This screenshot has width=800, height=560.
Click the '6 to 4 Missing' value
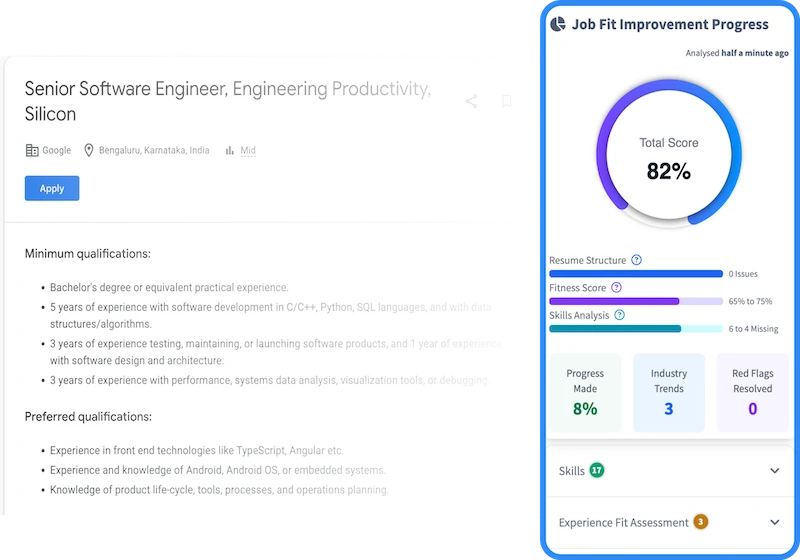(x=753, y=329)
